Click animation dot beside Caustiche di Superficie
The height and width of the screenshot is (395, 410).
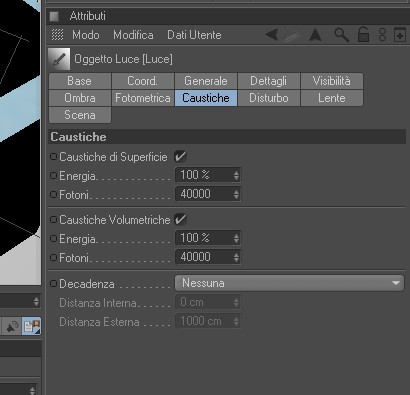[x=53, y=156]
